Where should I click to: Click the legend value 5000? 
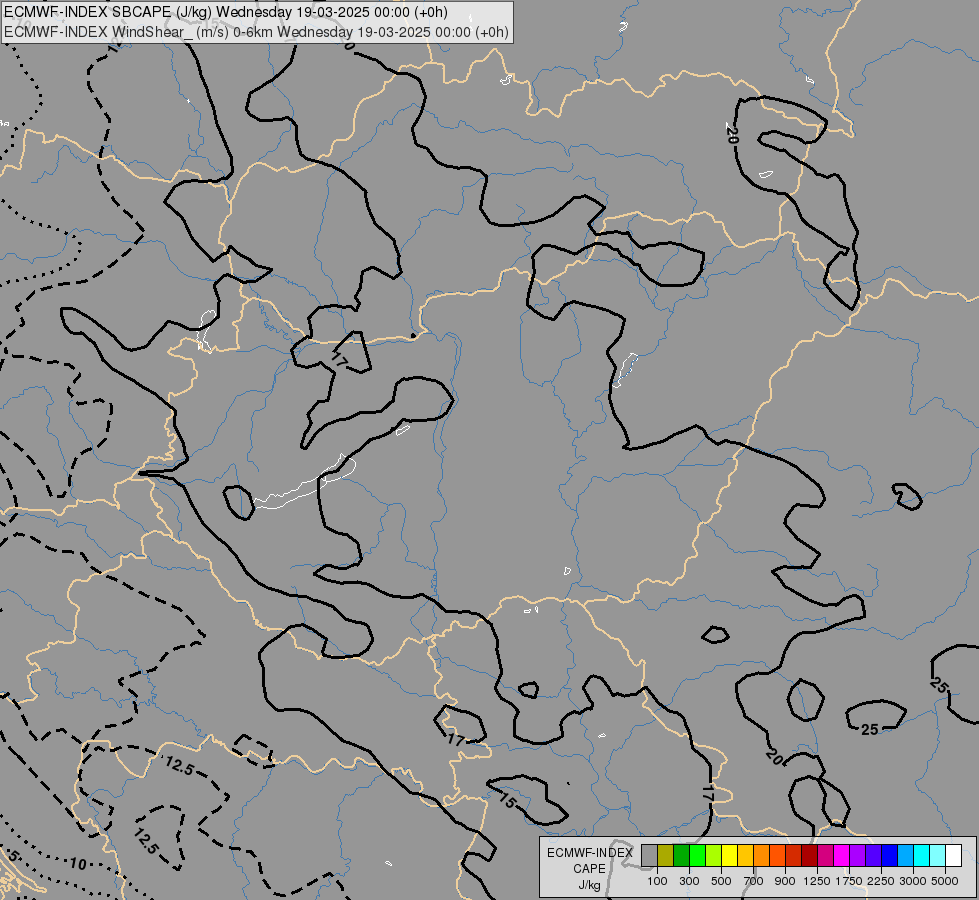pyautogui.click(x=945, y=881)
